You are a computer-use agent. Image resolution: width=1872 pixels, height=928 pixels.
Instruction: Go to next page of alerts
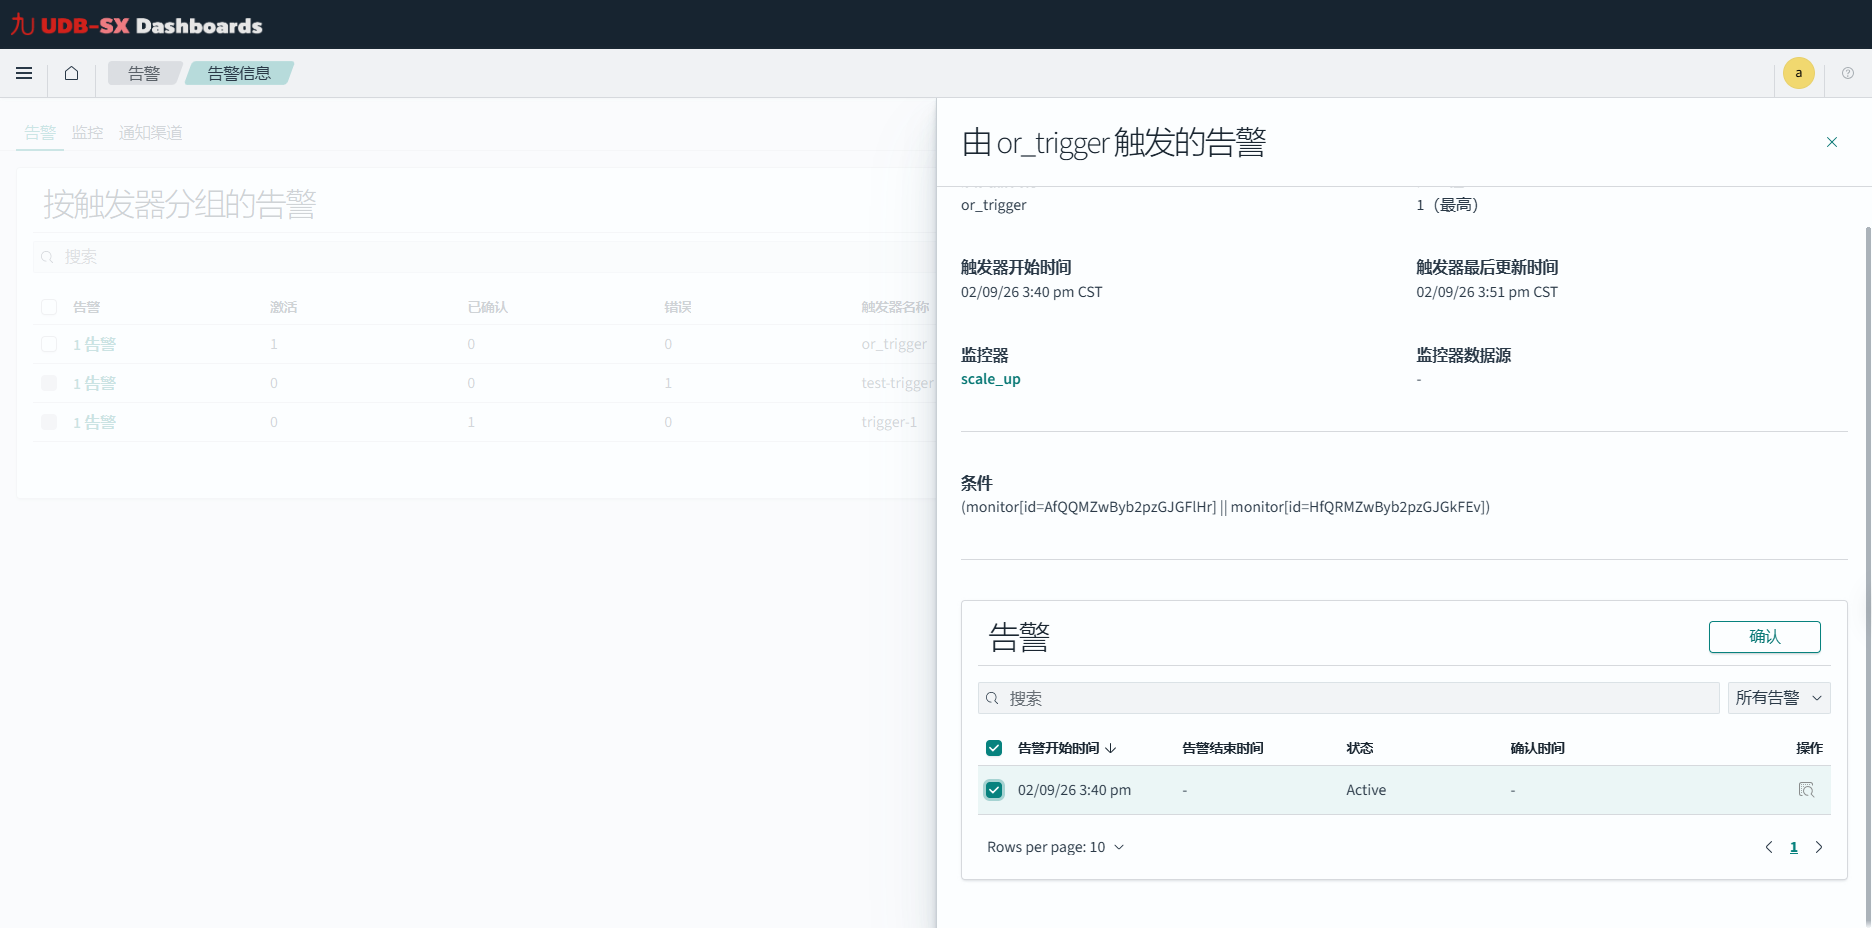tap(1818, 847)
